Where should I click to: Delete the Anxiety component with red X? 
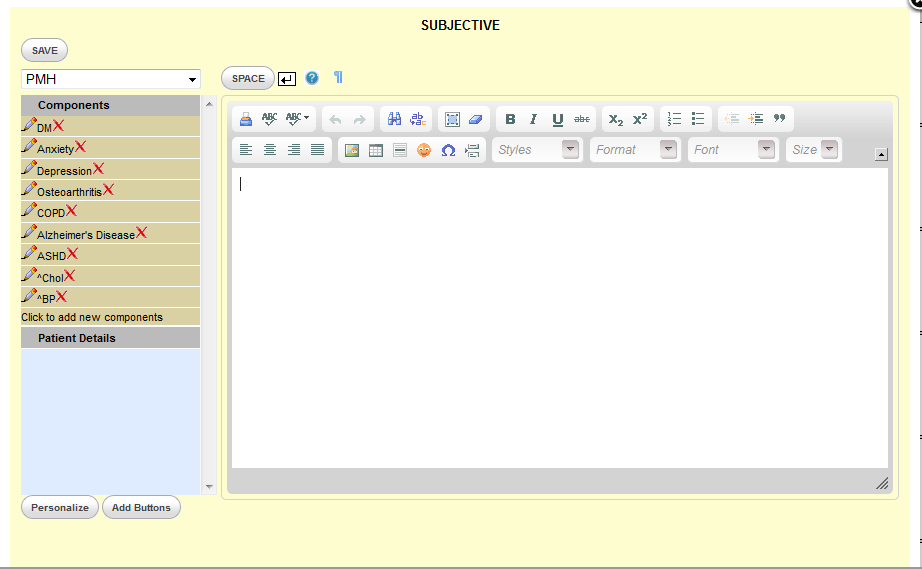(x=81, y=147)
